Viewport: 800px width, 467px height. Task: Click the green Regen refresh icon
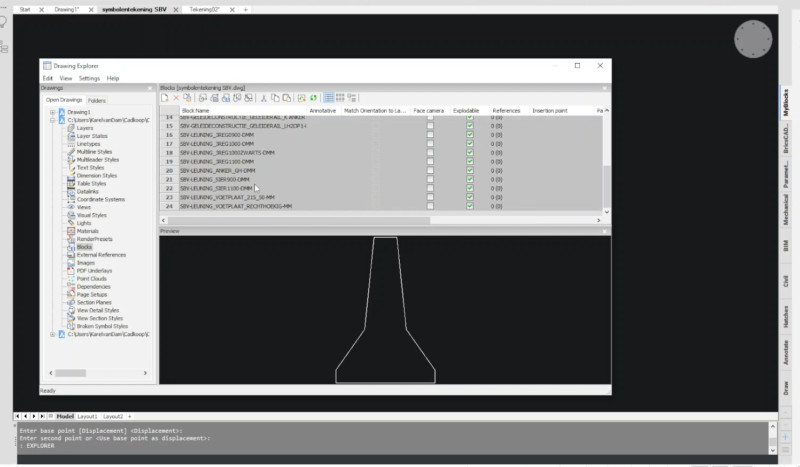point(313,98)
